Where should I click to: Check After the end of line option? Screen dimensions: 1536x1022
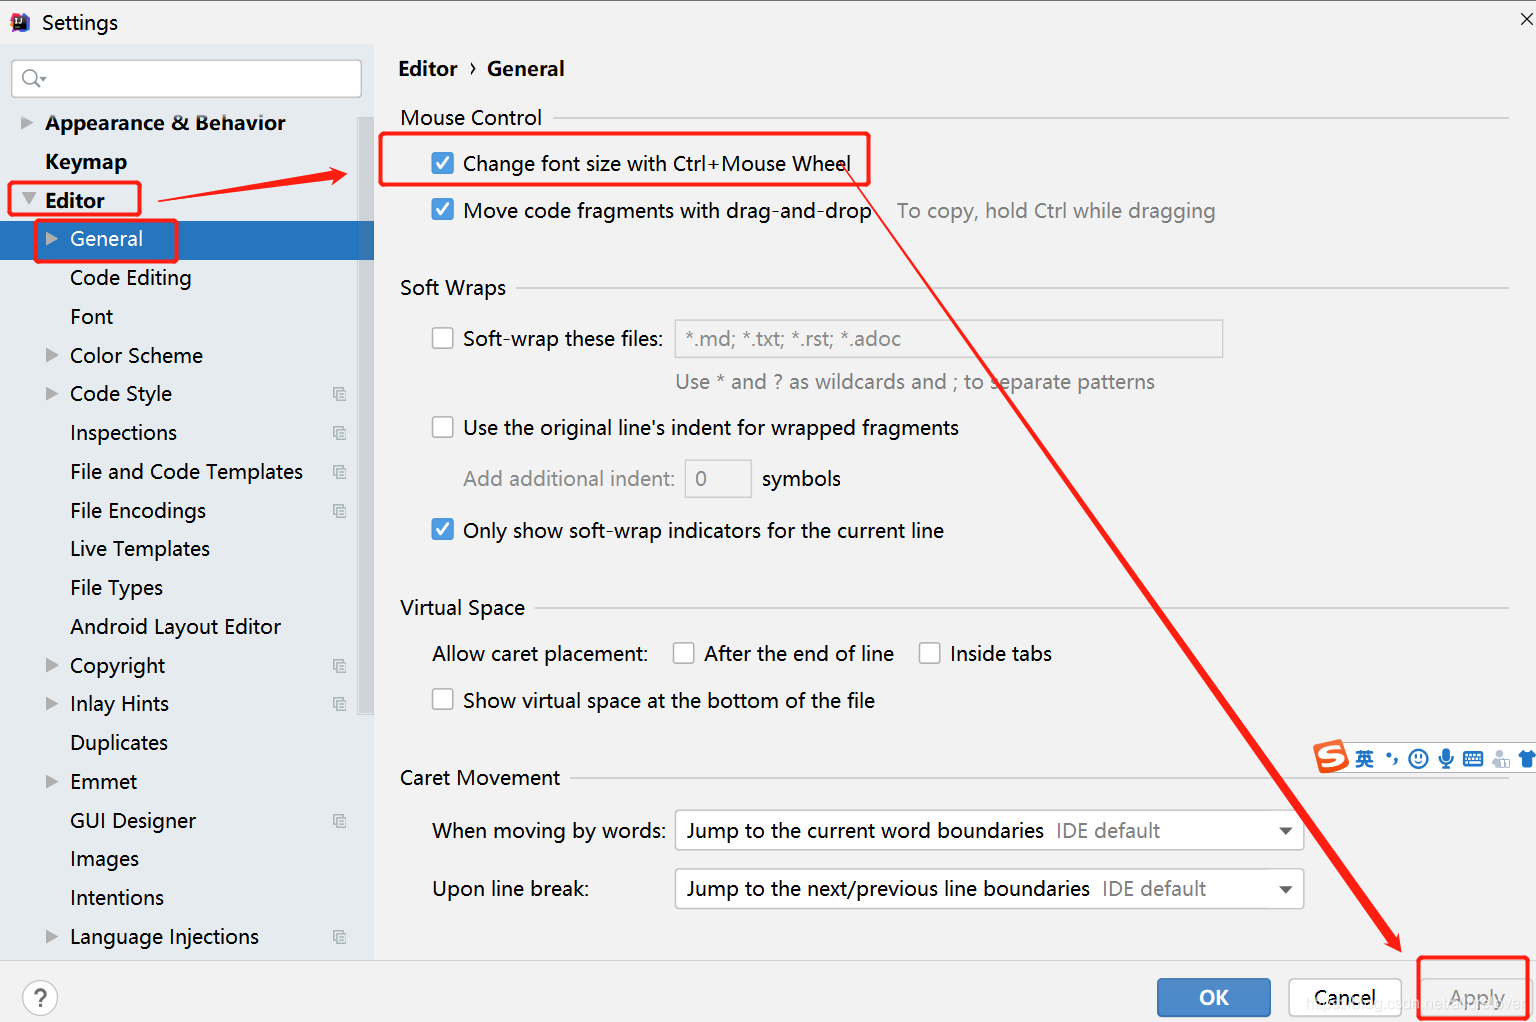pos(684,653)
